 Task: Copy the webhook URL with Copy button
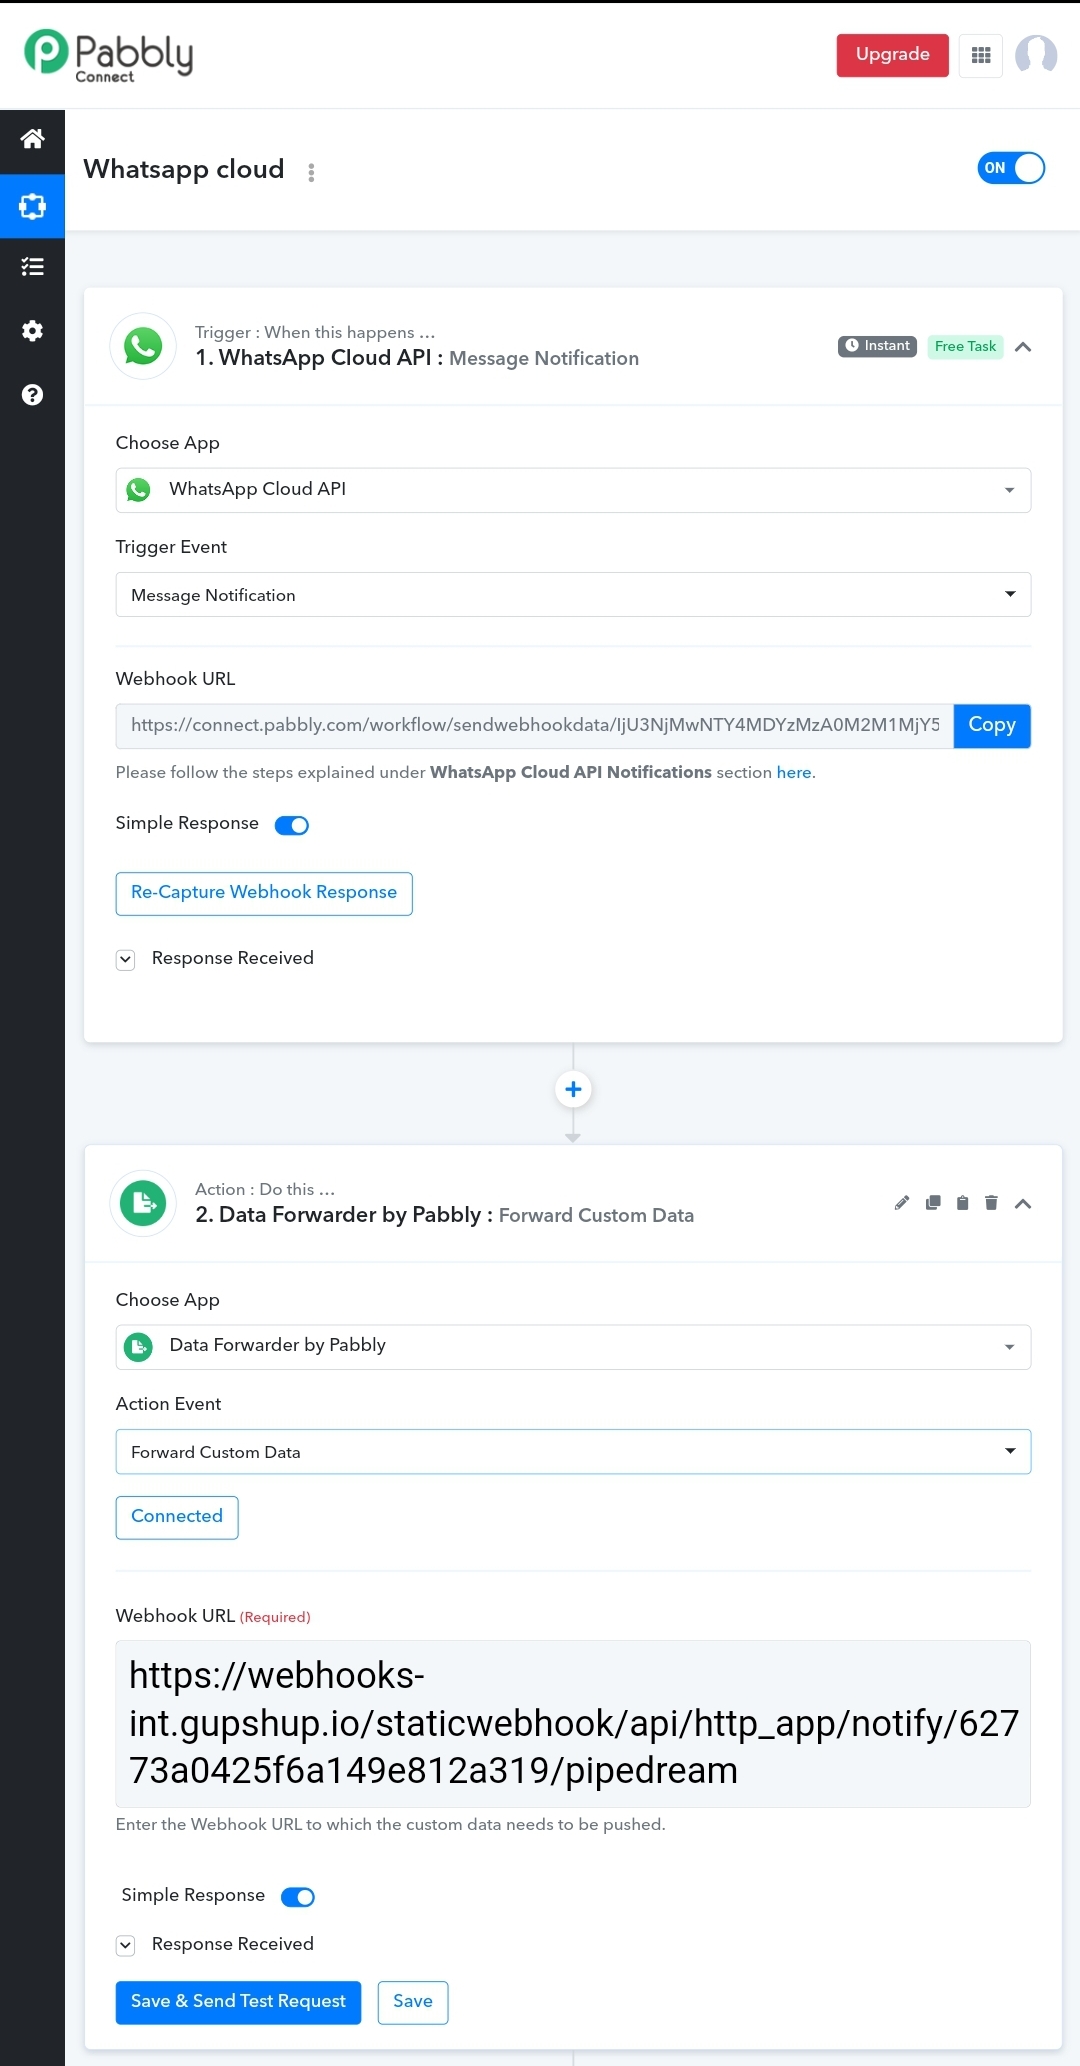992,725
